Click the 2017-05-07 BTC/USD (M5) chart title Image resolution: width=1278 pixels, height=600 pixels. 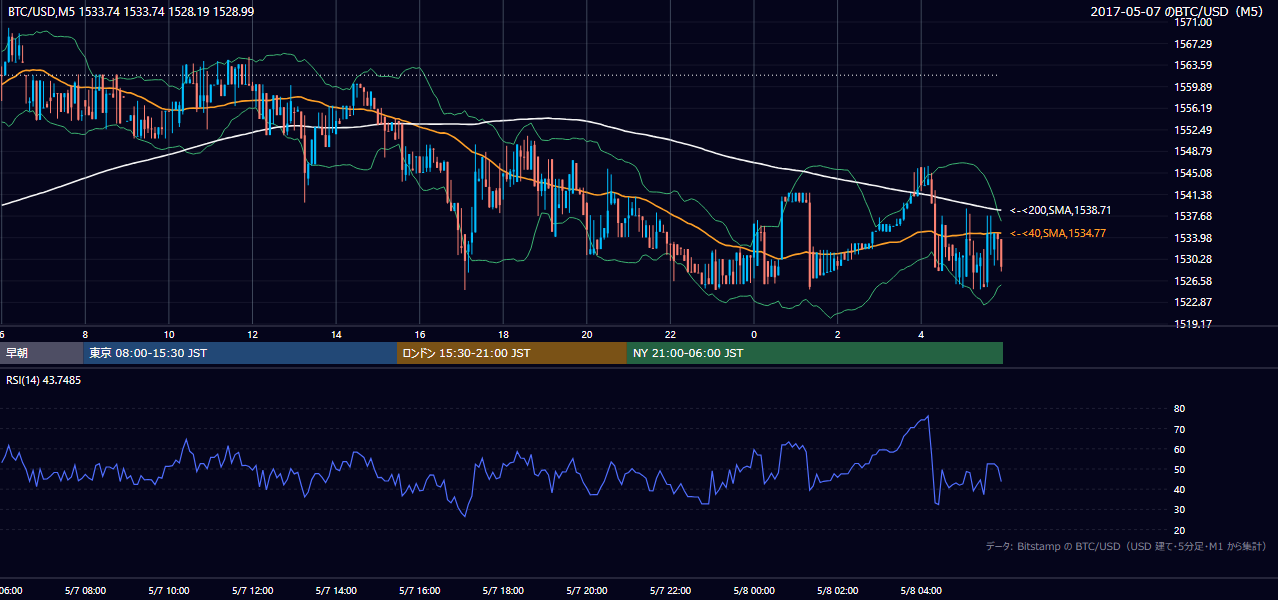coord(1179,11)
